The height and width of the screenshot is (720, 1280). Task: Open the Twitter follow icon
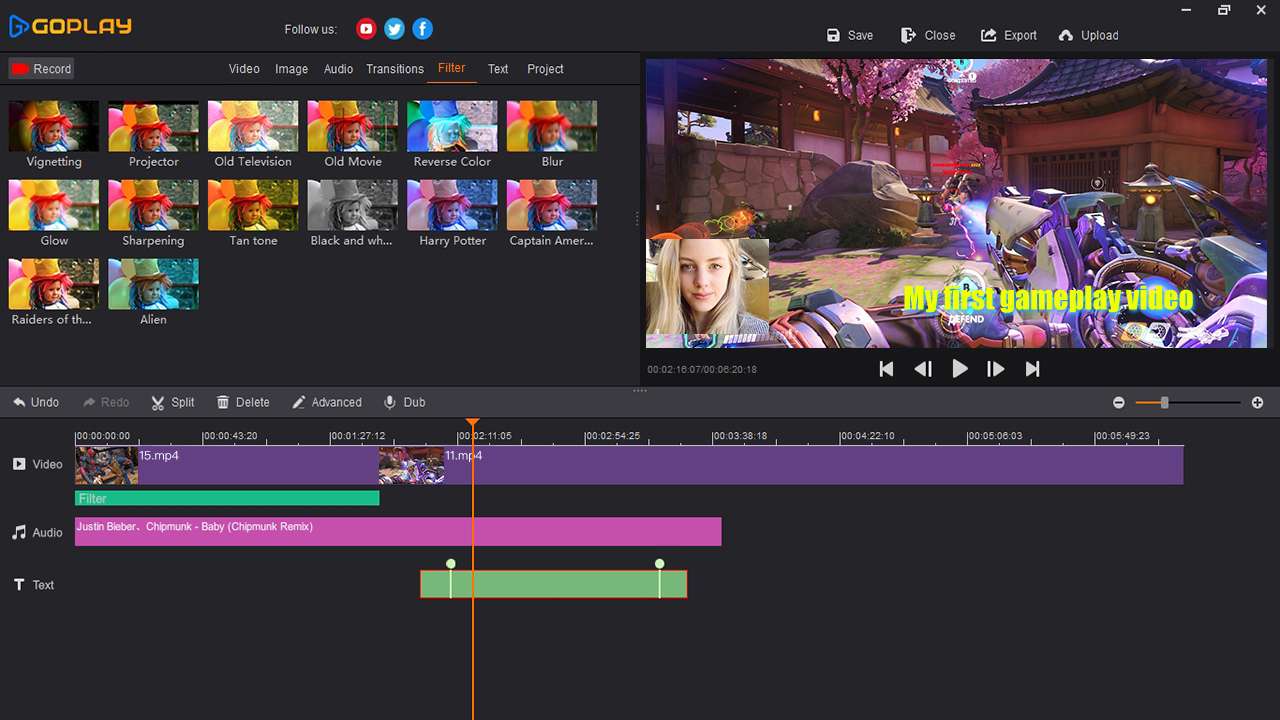[x=395, y=29]
